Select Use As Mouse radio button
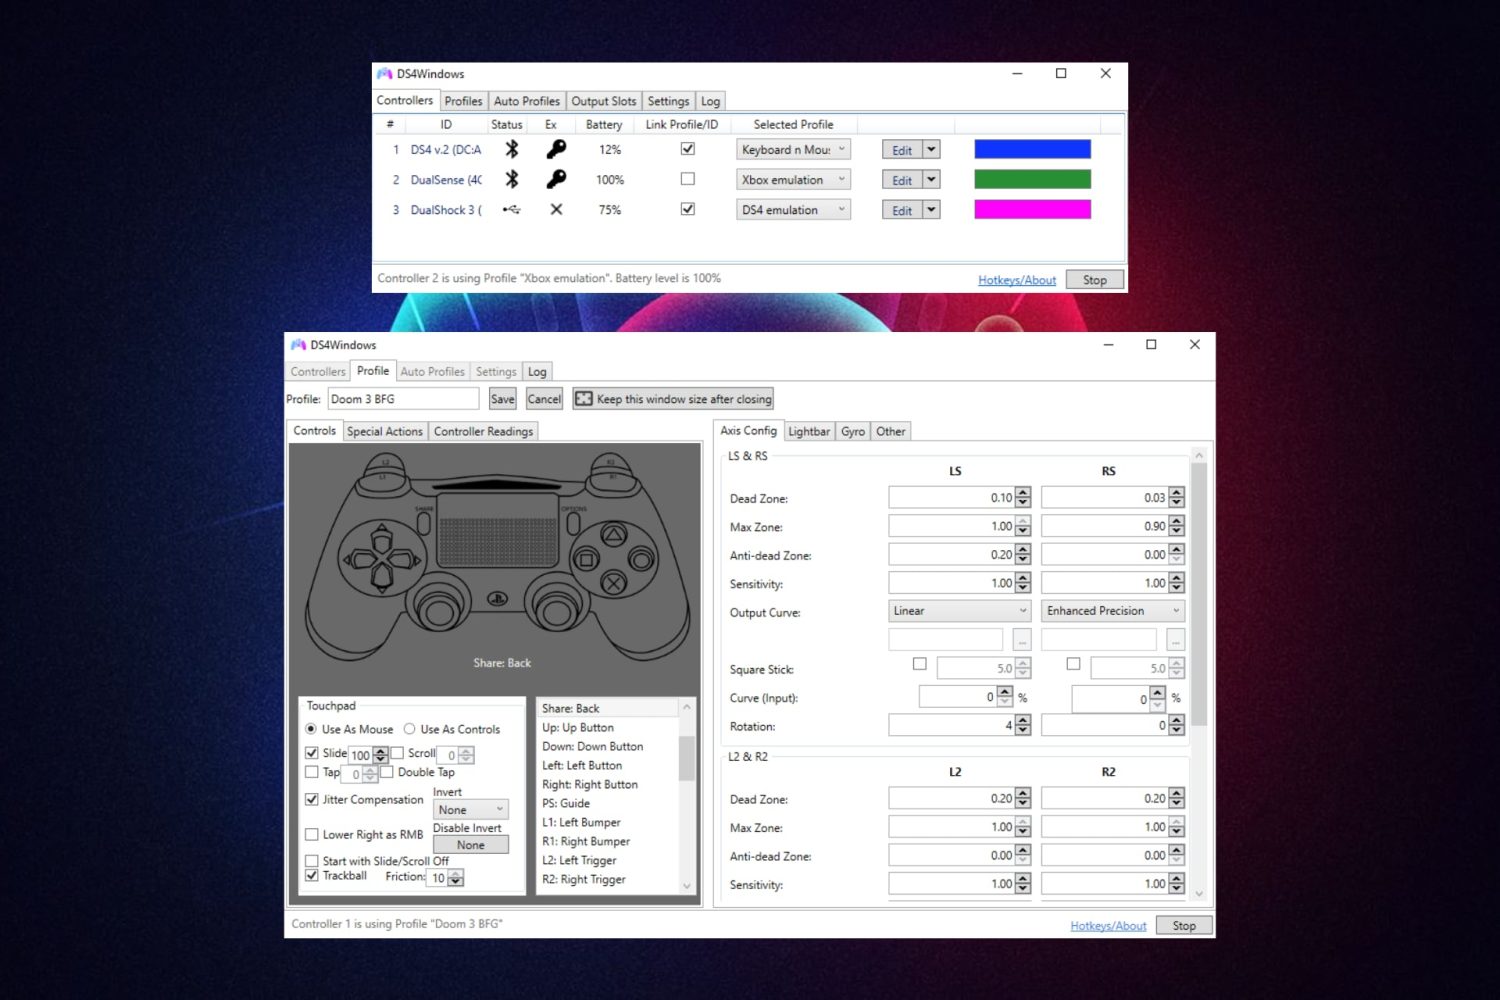This screenshot has width=1500, height=1000. pyautogui.click(x=311, y=729)
